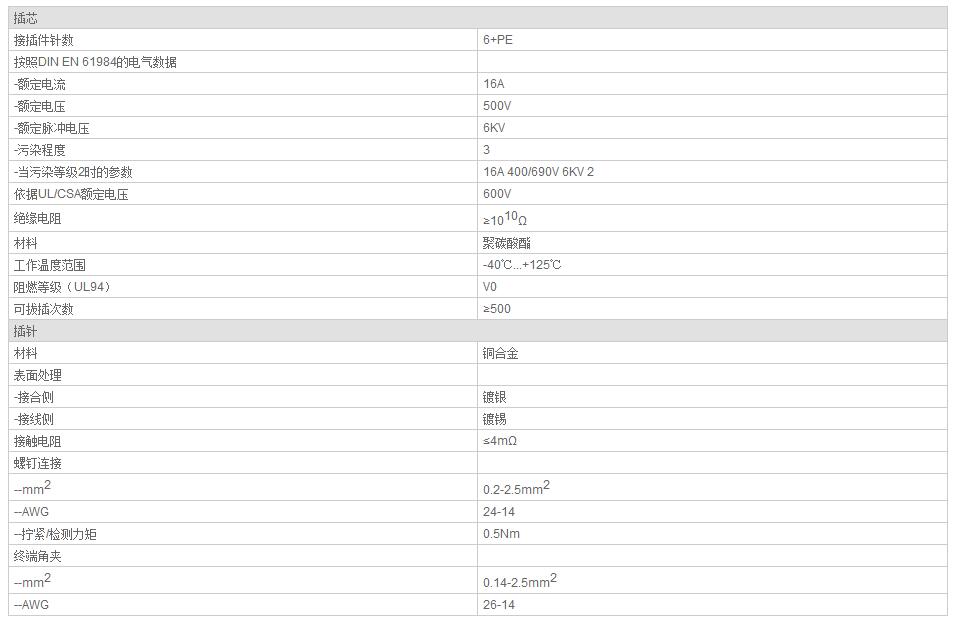The height and width of the screenshot is (623, 957).
Task: Select the 6KV impulse voltage value
Action: coord(494,128)
